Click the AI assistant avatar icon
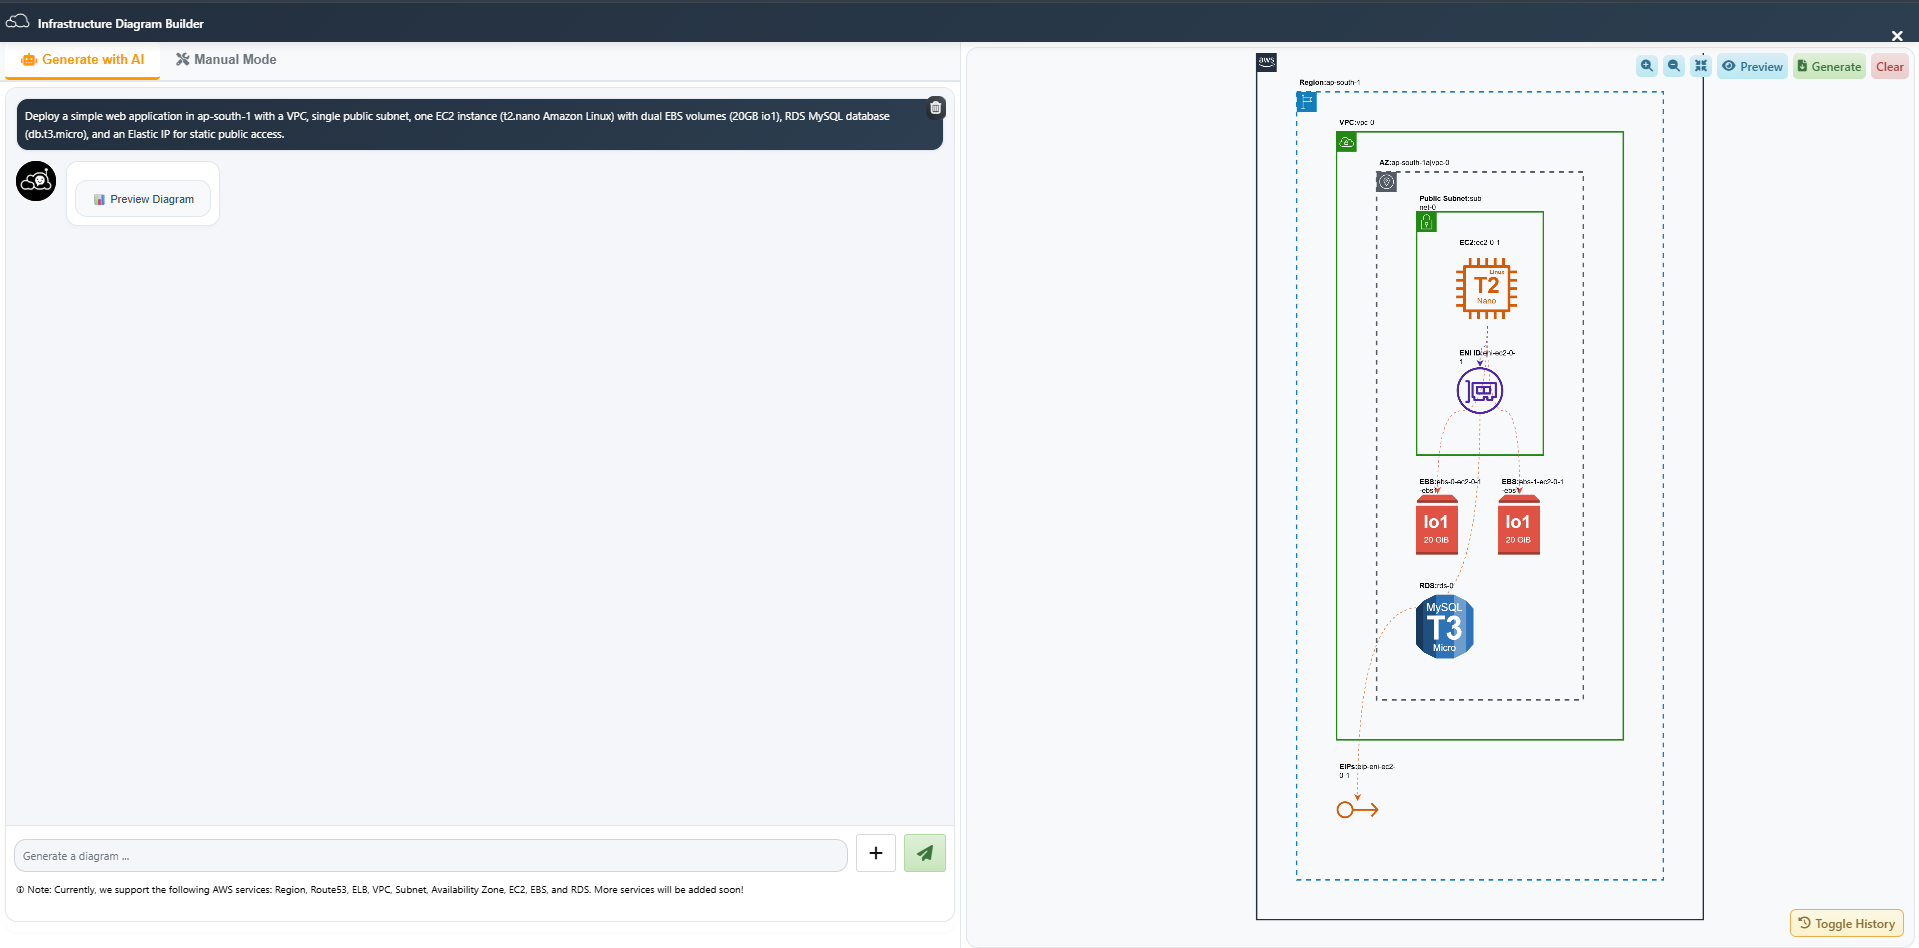This screenshot has height=948, width=1919. click(36, 181)
